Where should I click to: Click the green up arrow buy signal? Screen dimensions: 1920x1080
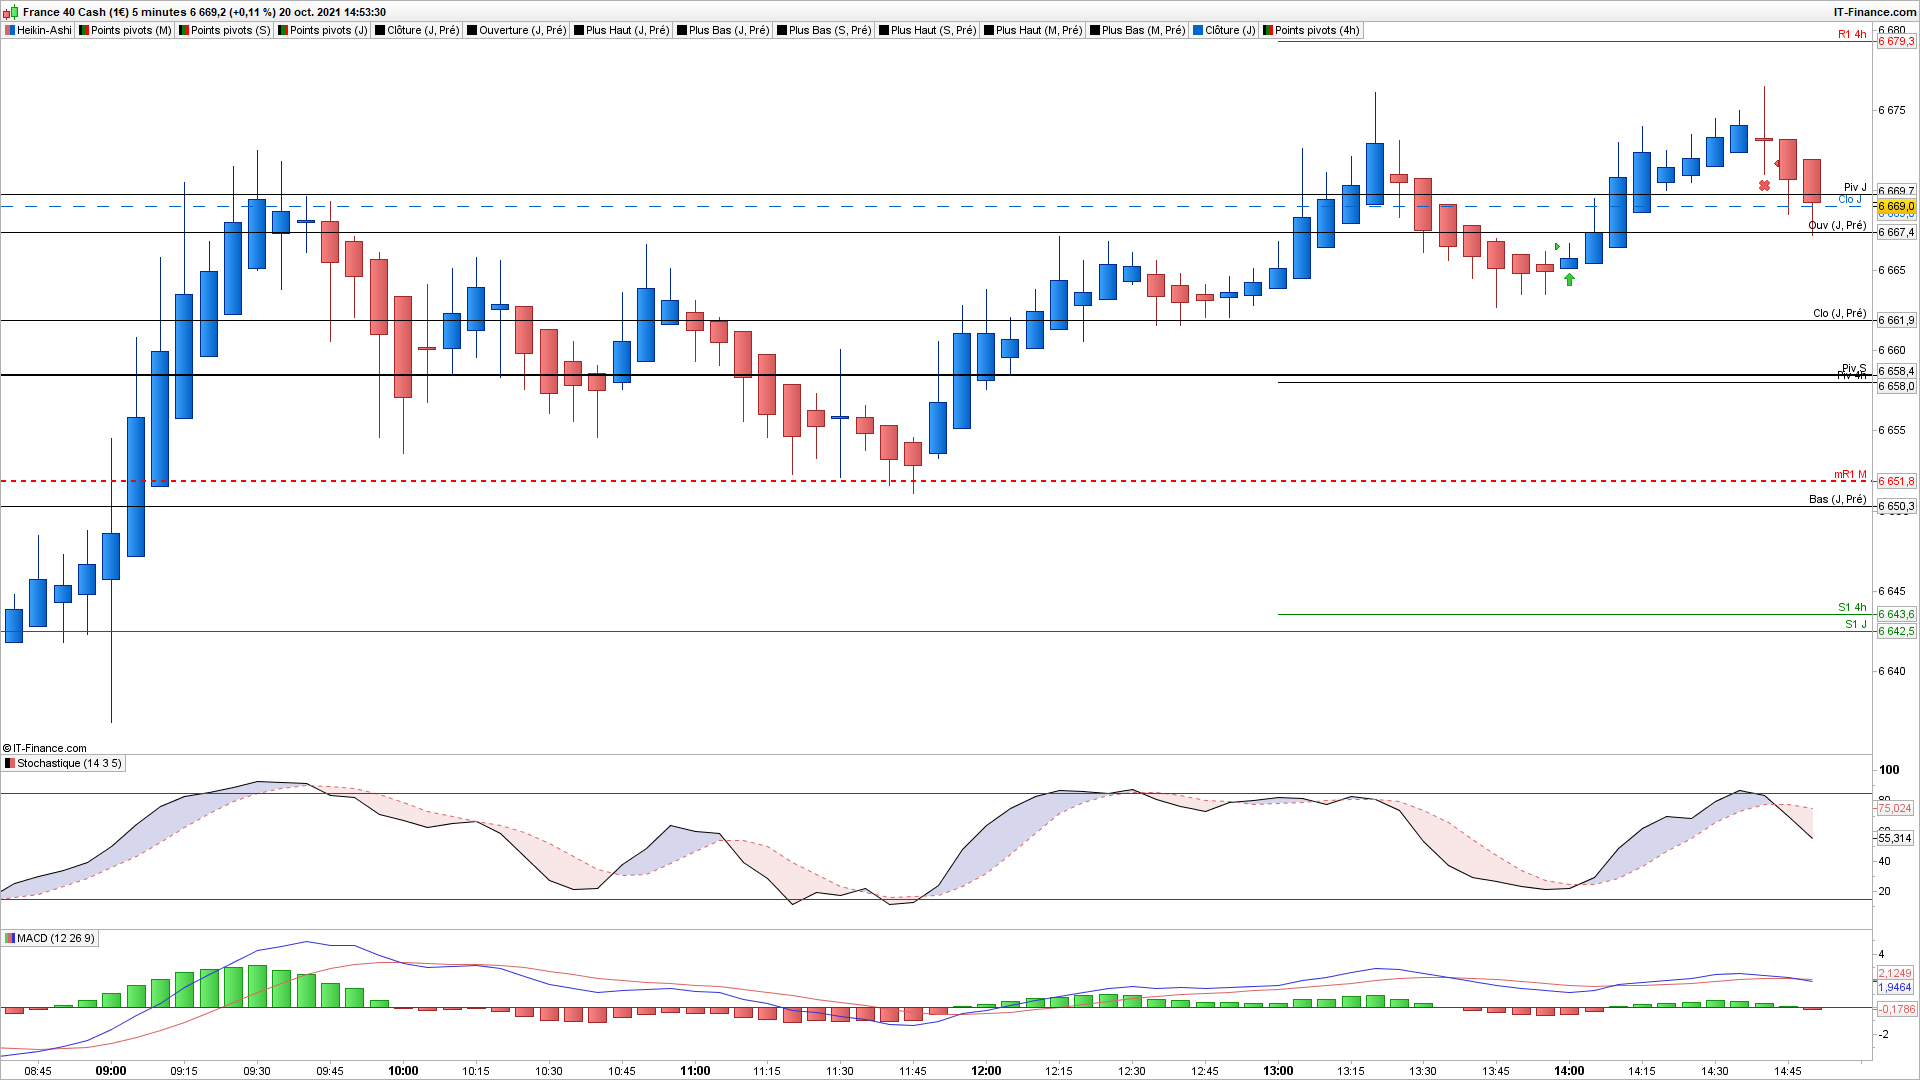click(1569, 280)
